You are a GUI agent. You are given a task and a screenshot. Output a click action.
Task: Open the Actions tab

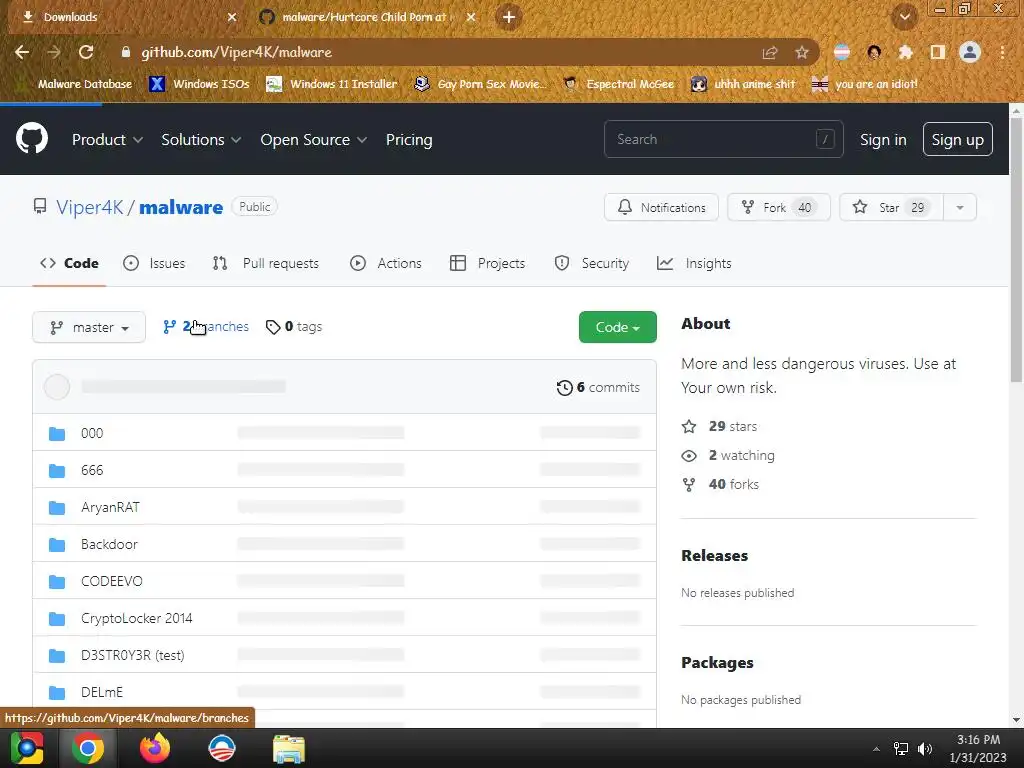pyautogui.click(x=386, y=263)
